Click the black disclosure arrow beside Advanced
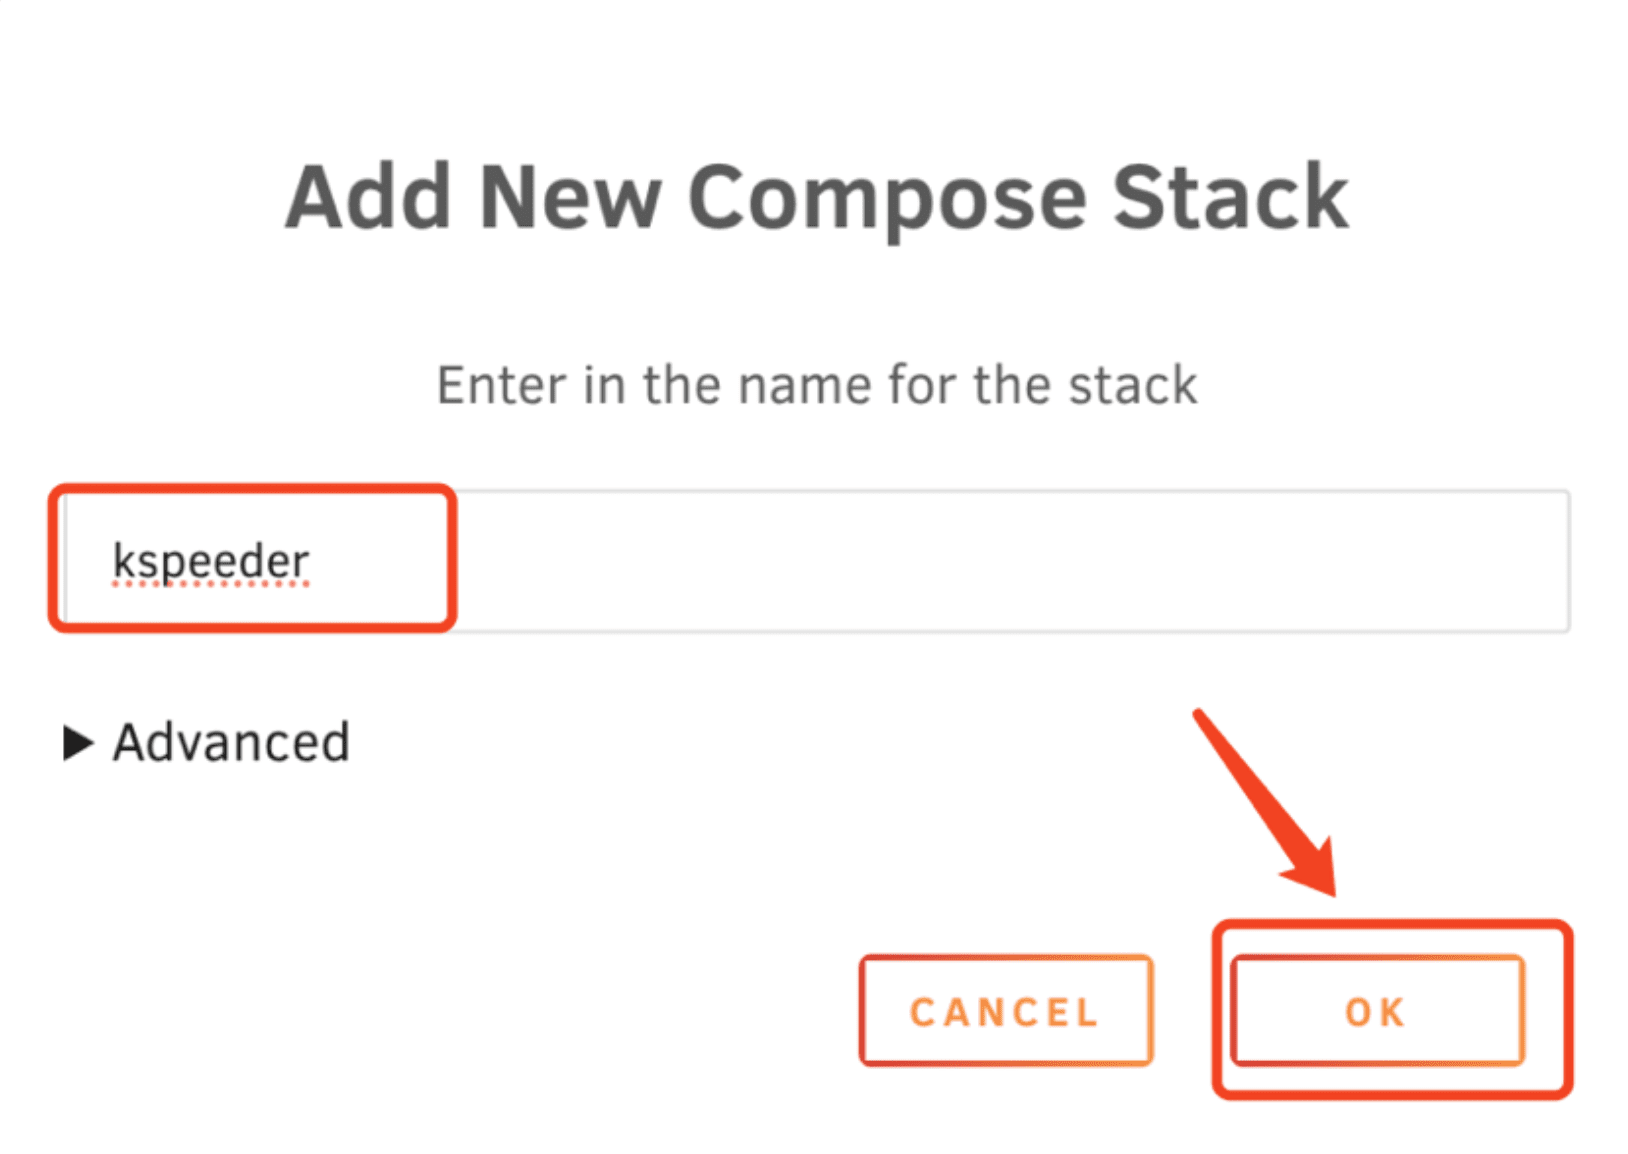This screenshot has height=1154, width=1628. pyautogui.click(x=78, y=743)
